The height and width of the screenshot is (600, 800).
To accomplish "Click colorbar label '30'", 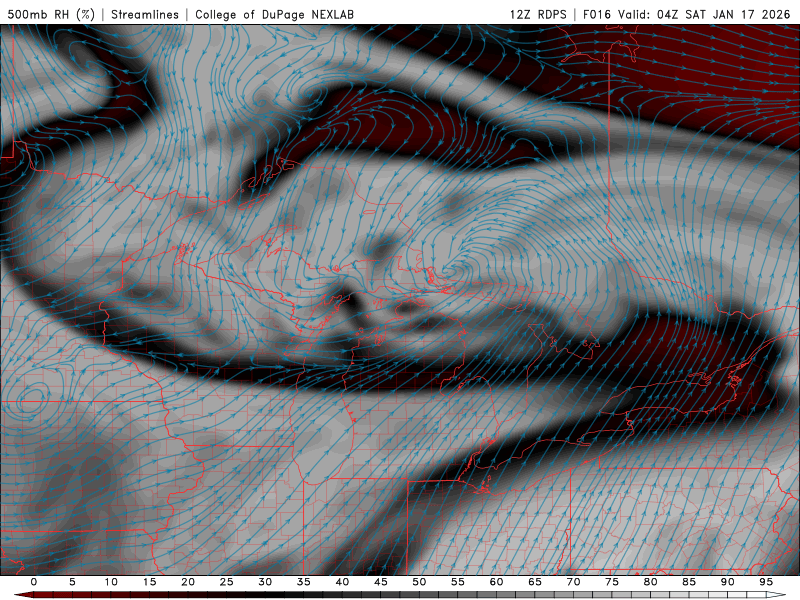I will click(265, 582).
